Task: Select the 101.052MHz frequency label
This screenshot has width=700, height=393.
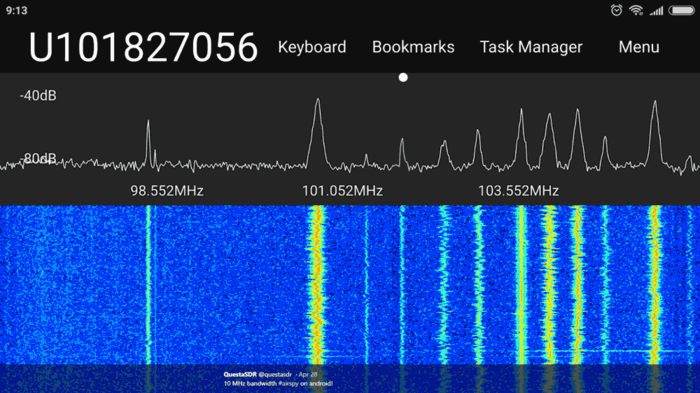Action: (x=342, y=191)
